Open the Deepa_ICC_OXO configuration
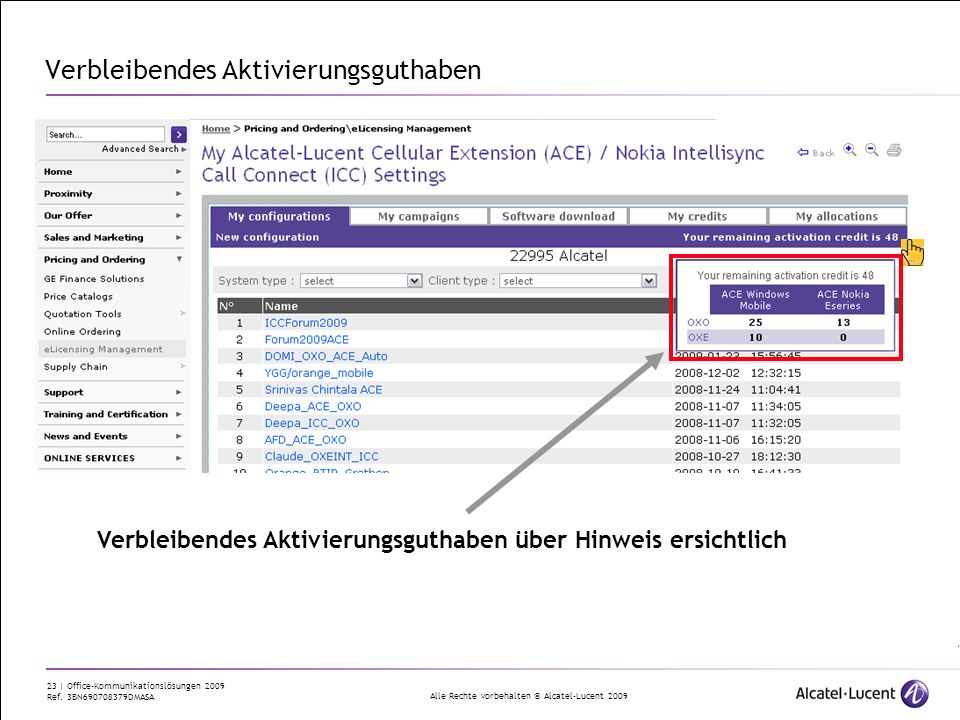Screen dimensions: 960x720 click(312, 423)
